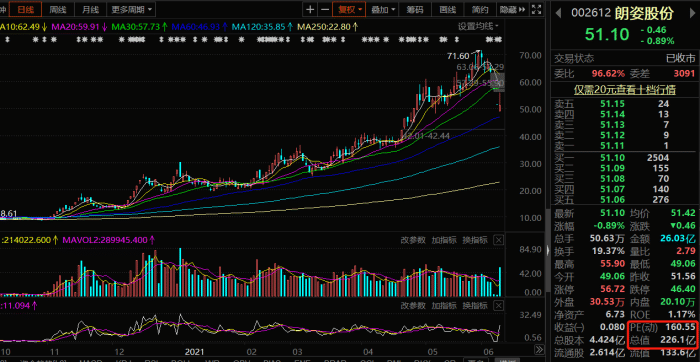This screenshot has height=362, width=700.
Task: Click 换指标 in volume panel
Action: pos(475,240)
